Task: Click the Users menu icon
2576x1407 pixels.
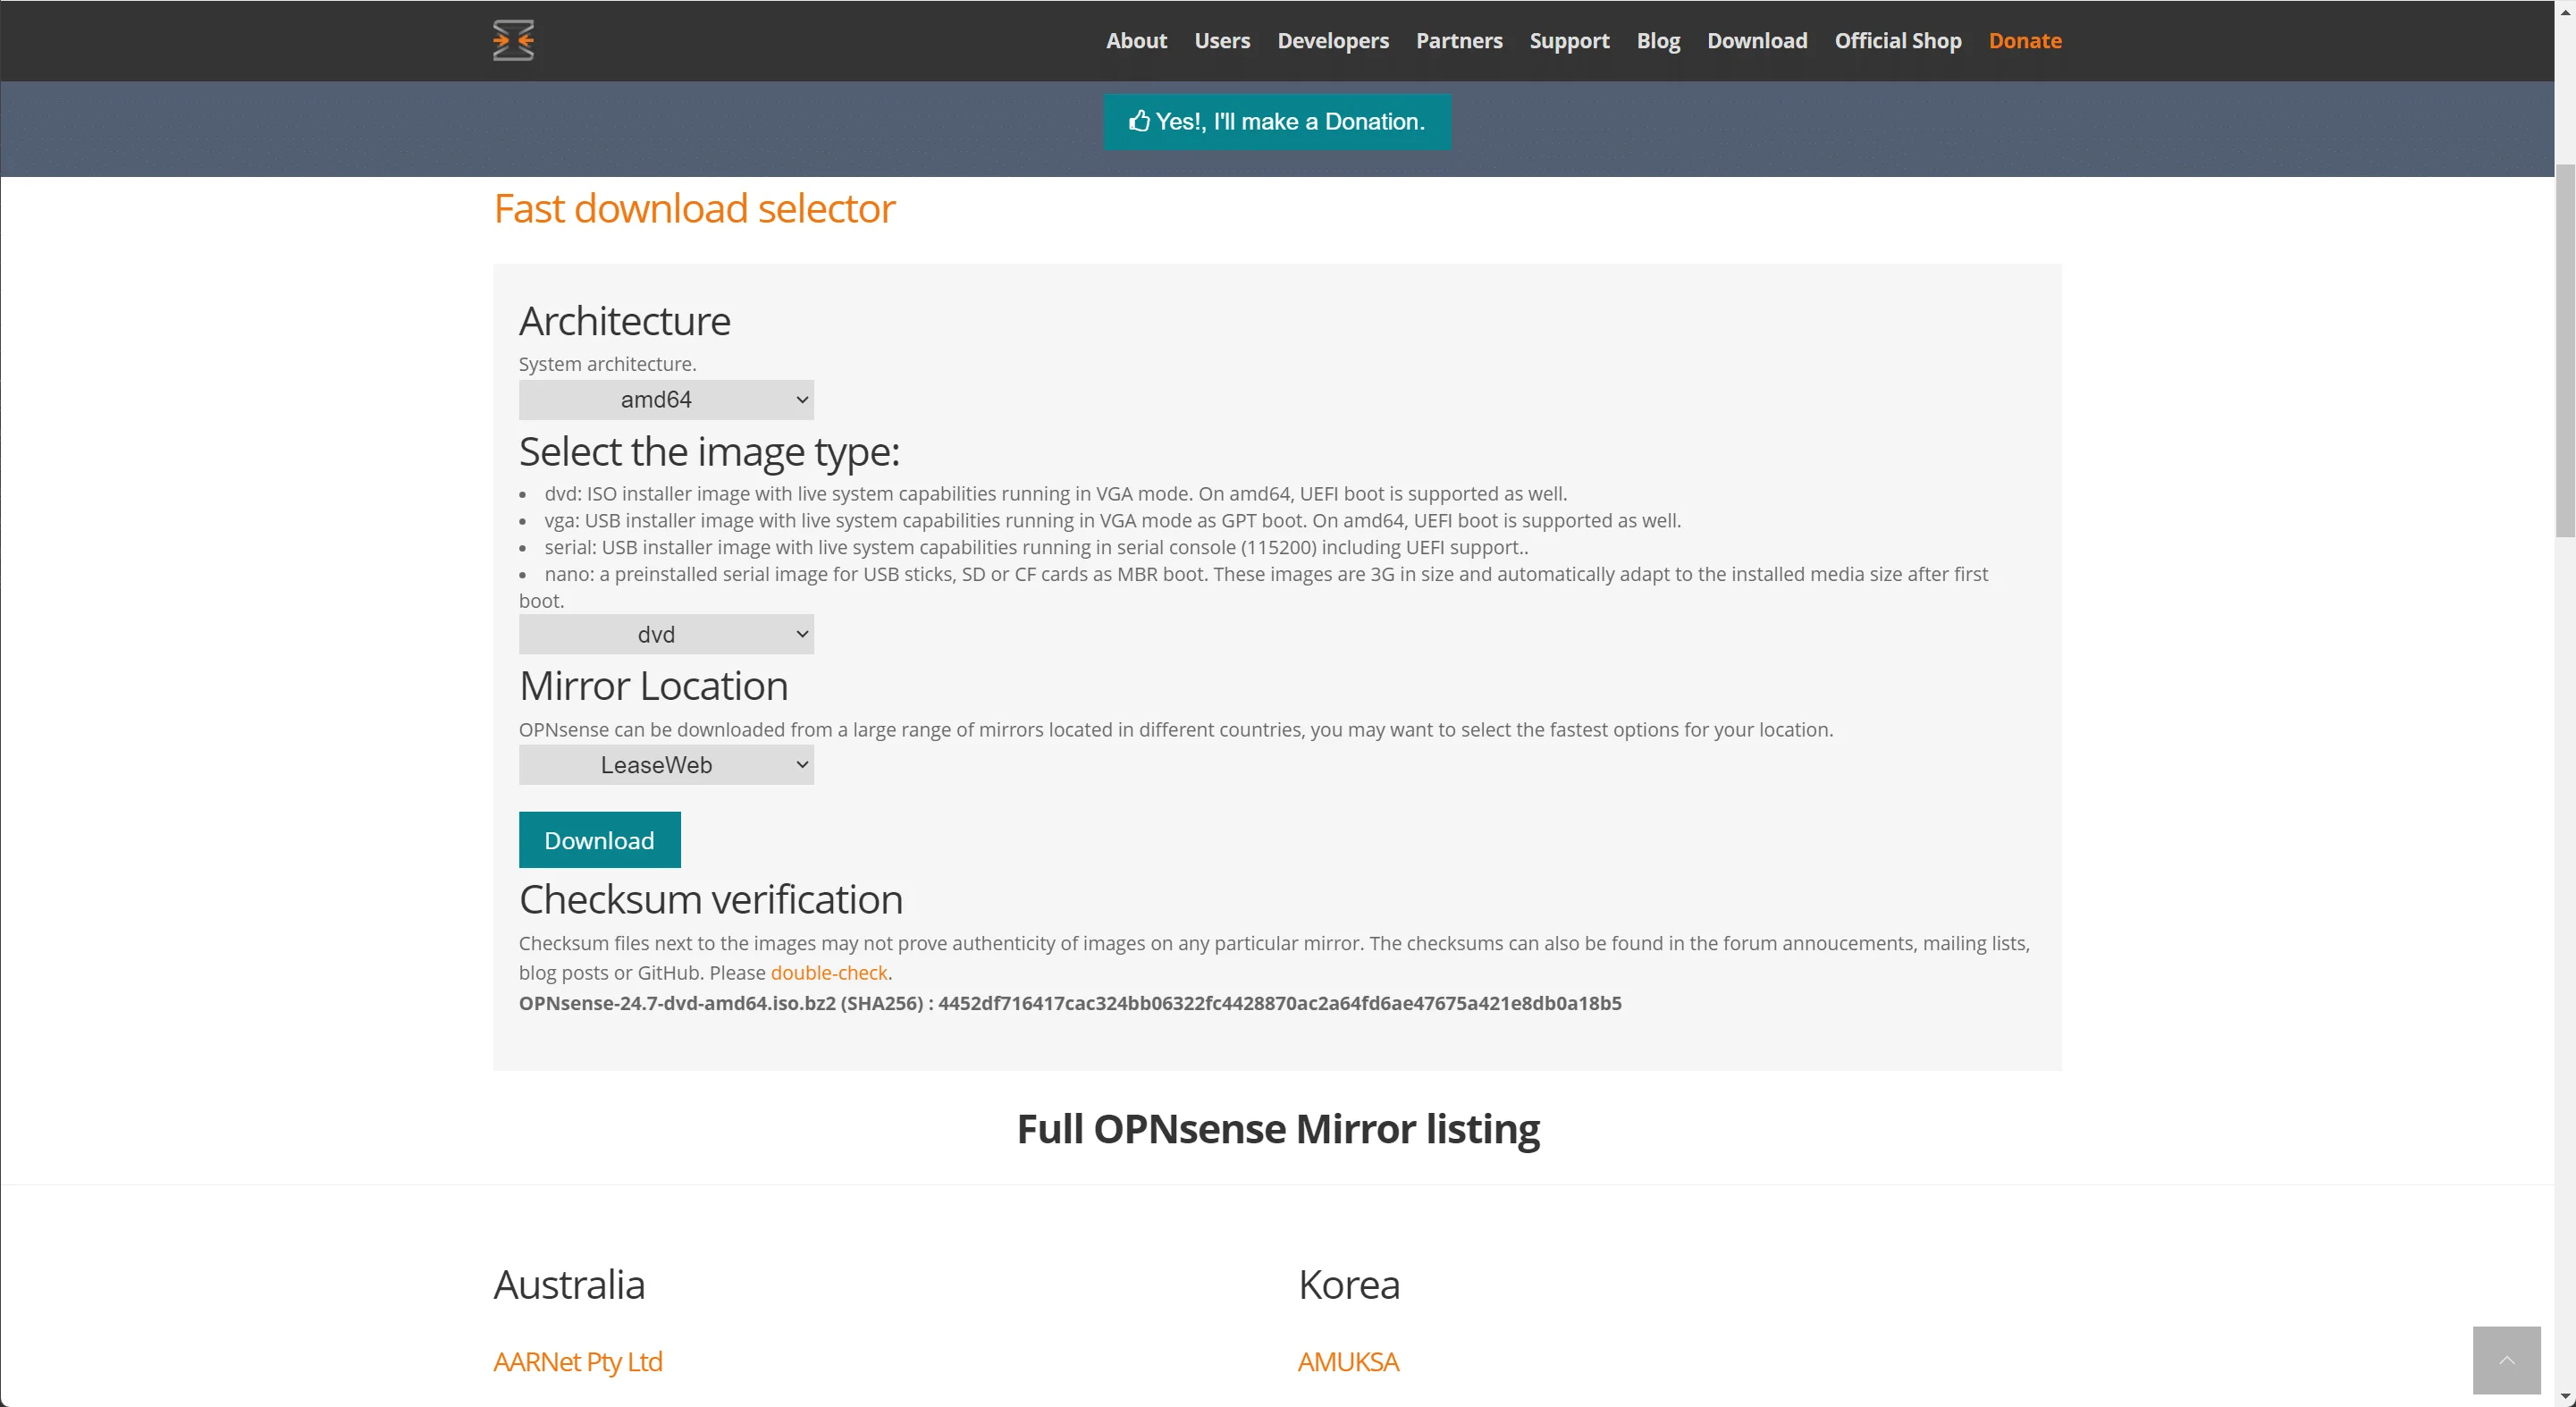Action: pos(1221,40)
